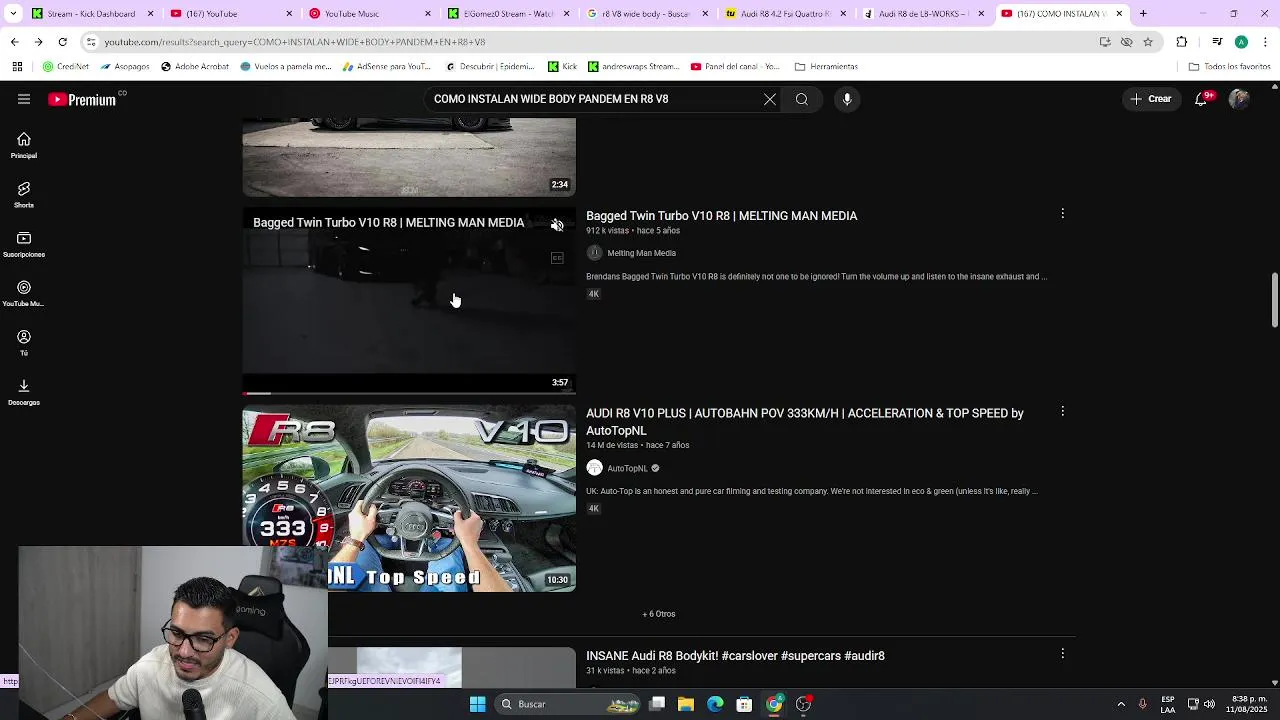Screen dimensions: 1280x720
Task: Open Adobe Acrobat bookmark
Action: tap(194, 67)
